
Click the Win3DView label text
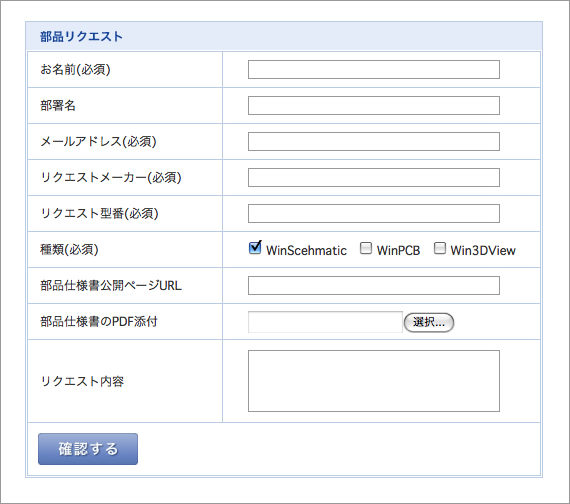tap(483, 251)
